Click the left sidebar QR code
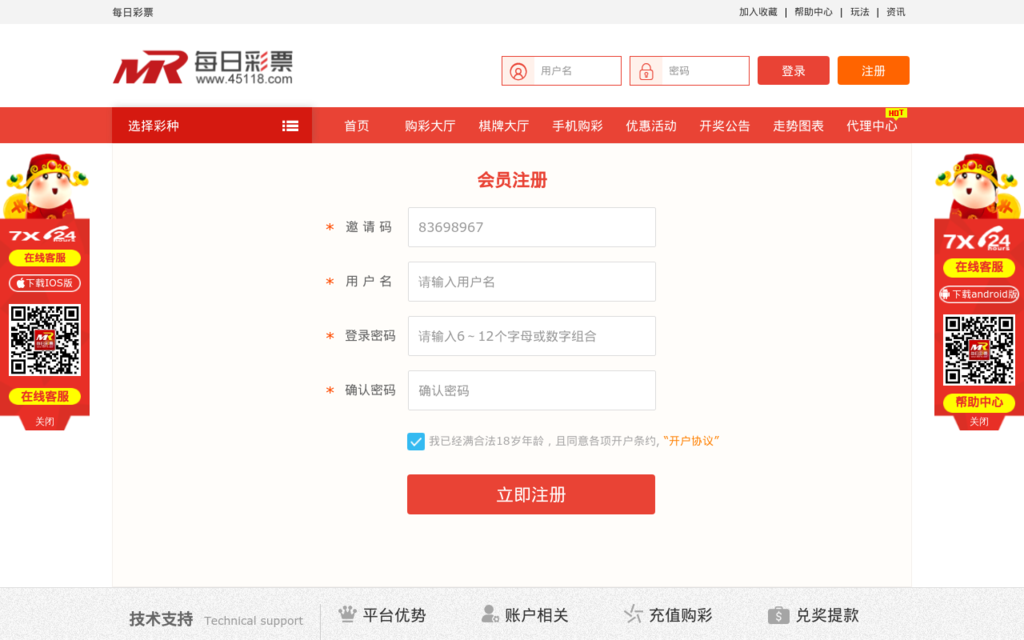Image resolution: width=1024 pixels, height=640 pixels. pos(45,340)
